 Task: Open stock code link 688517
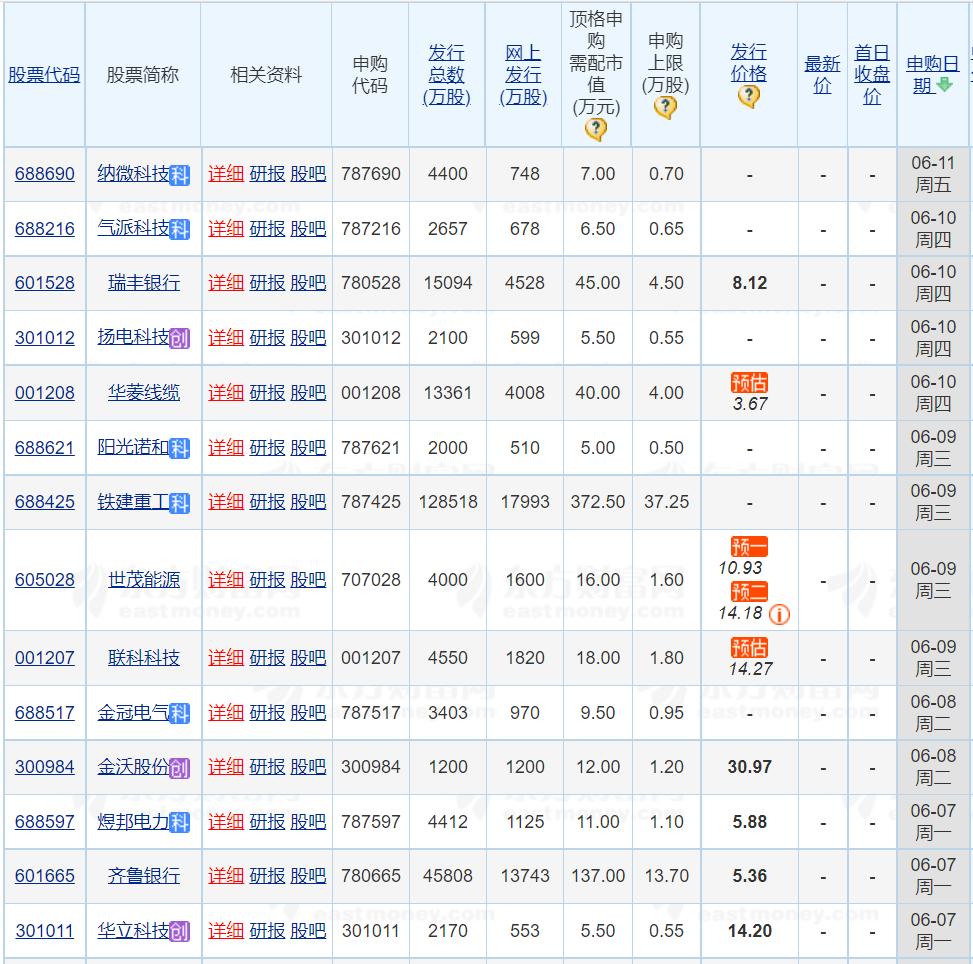pyautogui.click(x=45, y=713)
